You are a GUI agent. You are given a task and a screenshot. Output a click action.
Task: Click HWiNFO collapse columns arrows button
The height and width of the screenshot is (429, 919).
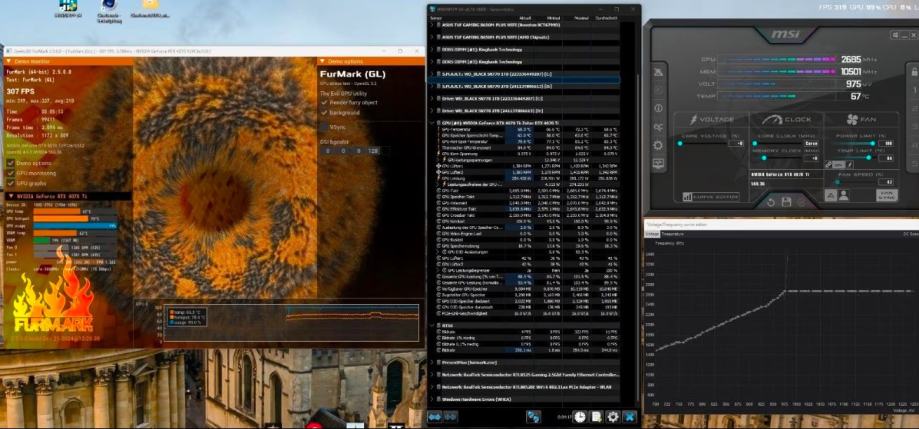coord(451,417)
